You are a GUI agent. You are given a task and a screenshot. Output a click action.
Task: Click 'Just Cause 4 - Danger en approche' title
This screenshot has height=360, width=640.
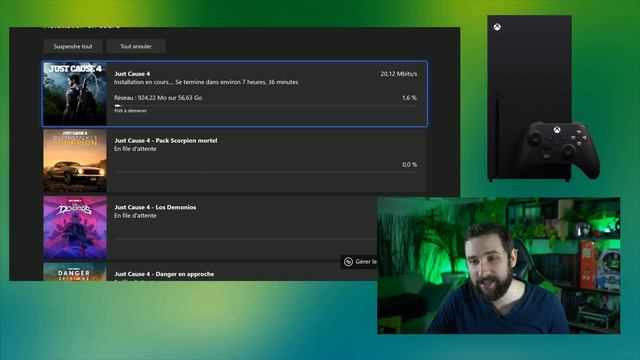pos(164,274)
